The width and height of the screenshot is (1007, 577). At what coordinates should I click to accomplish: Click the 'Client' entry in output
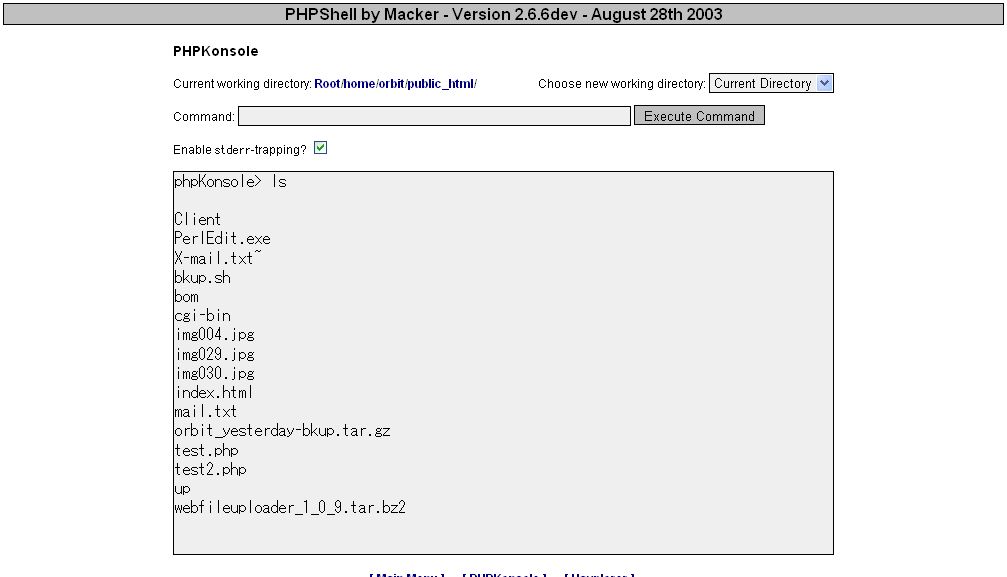(197, 219)
